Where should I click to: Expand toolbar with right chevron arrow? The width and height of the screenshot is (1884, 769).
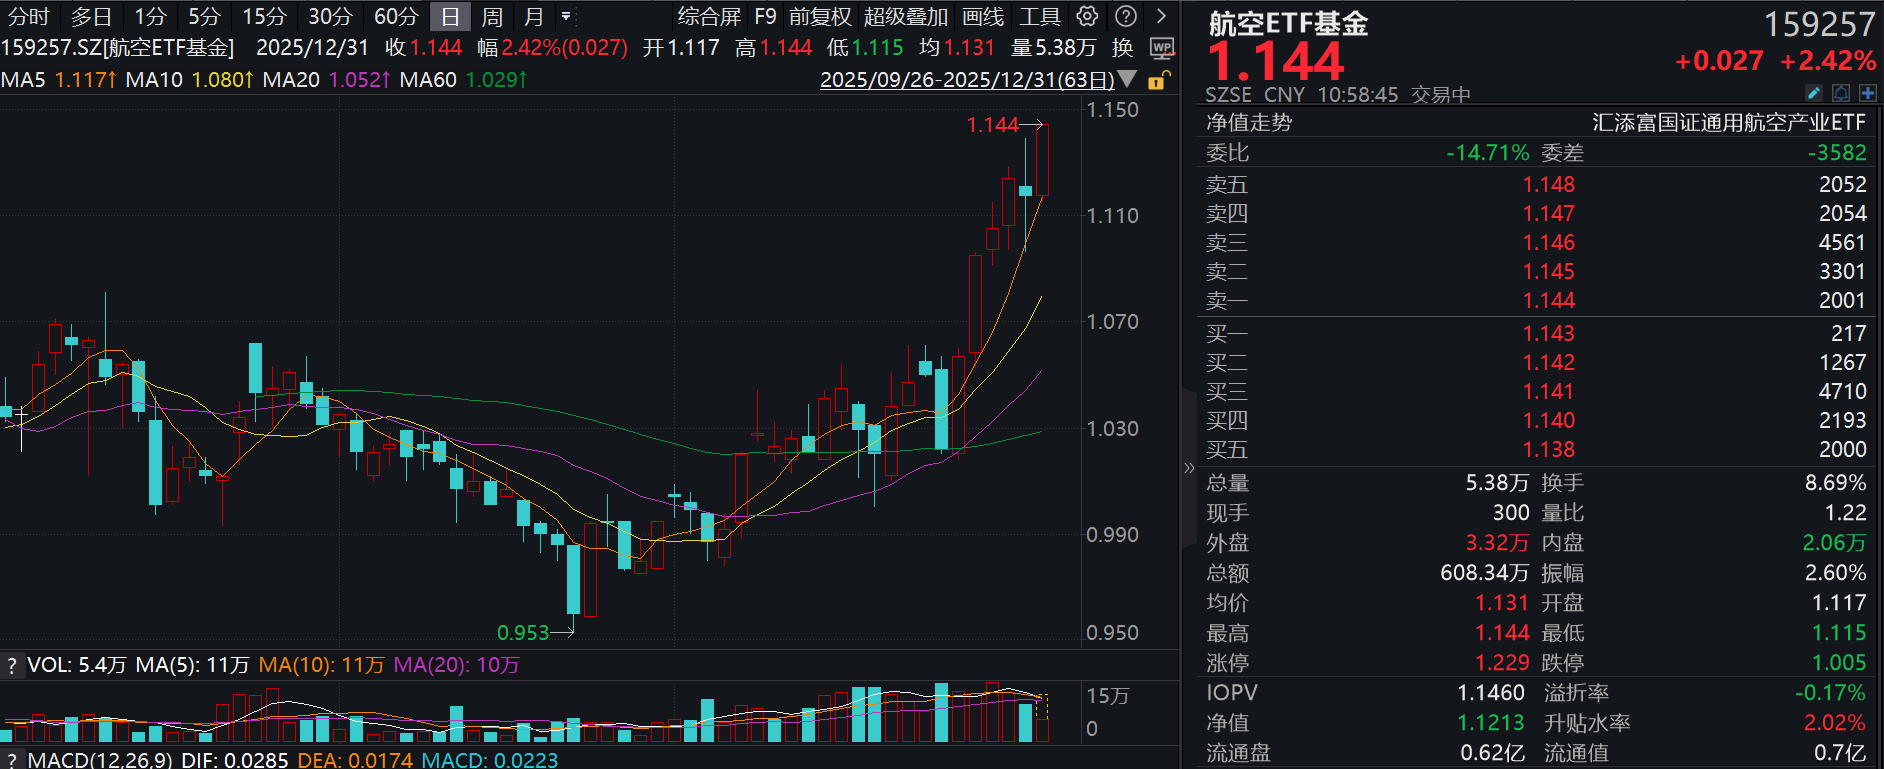pyautogui.click(x=1161, y=16)
